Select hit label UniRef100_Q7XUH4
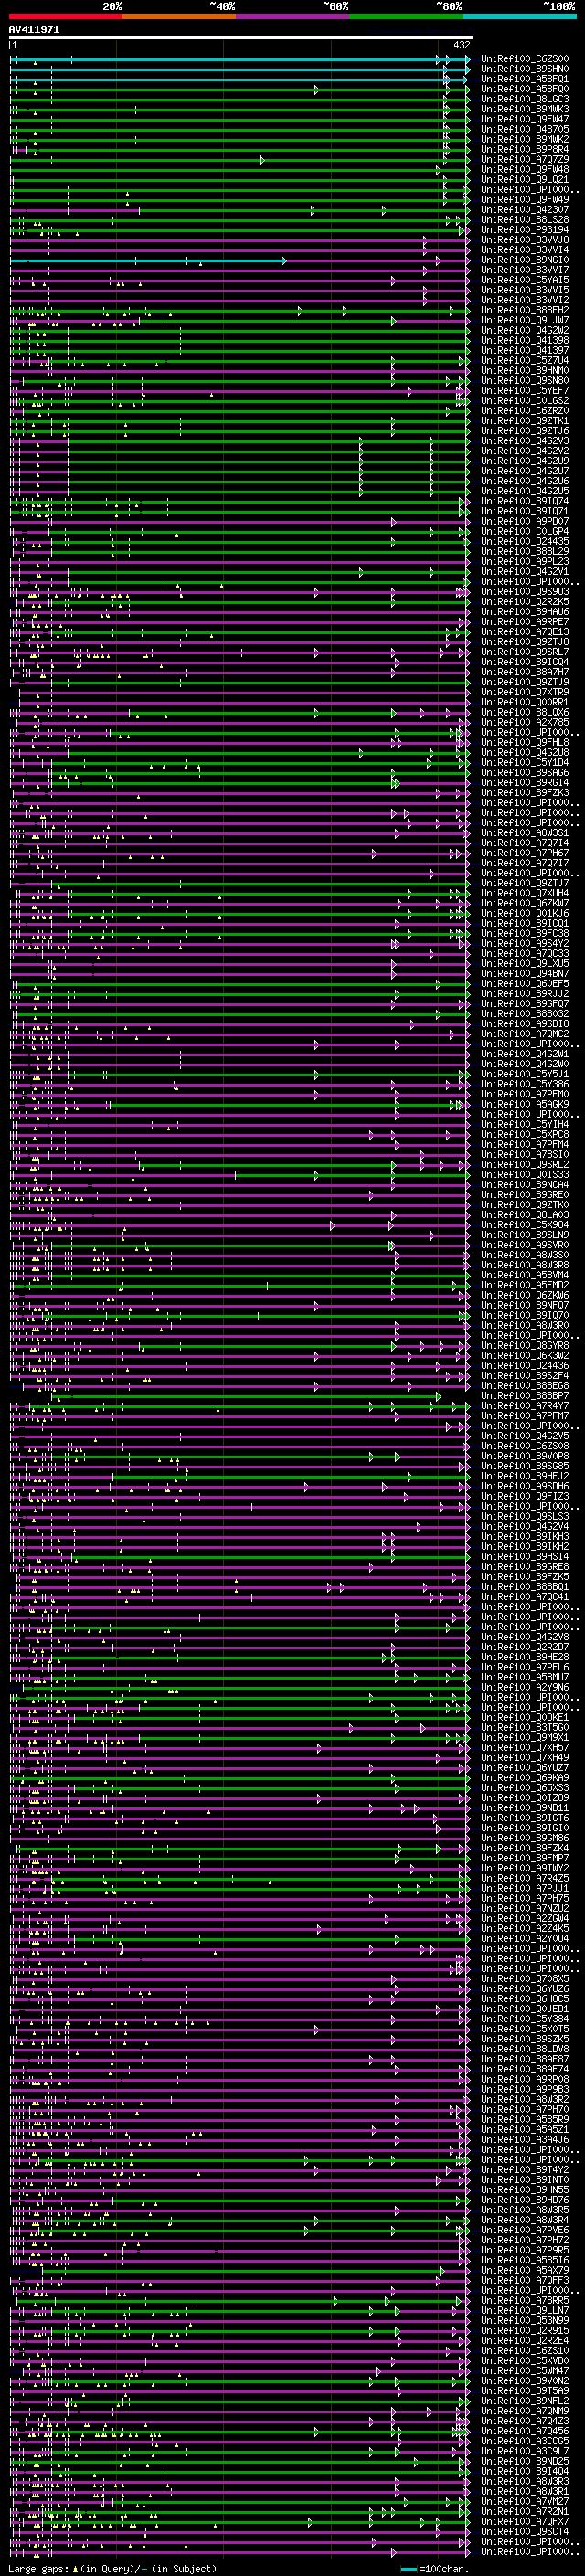The height and width of the screenshot is (2576, 585). pos(525,894)
